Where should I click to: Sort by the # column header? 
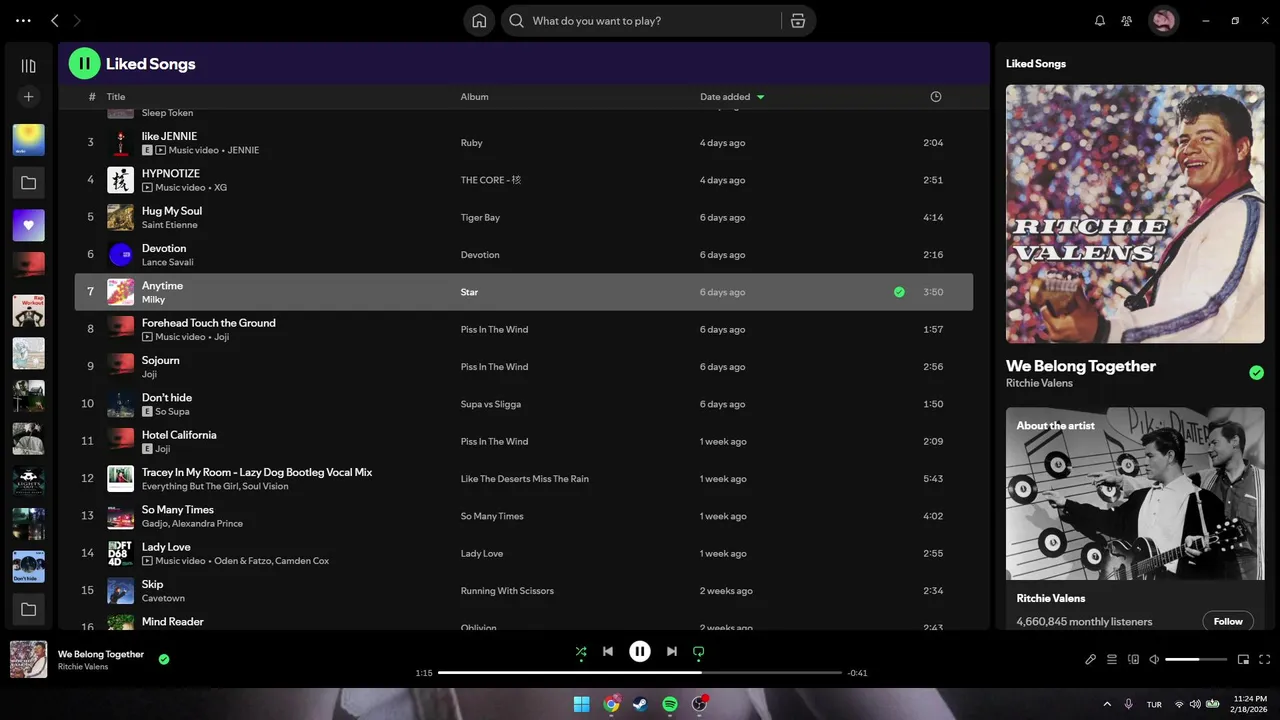click(x=92, y=97)
